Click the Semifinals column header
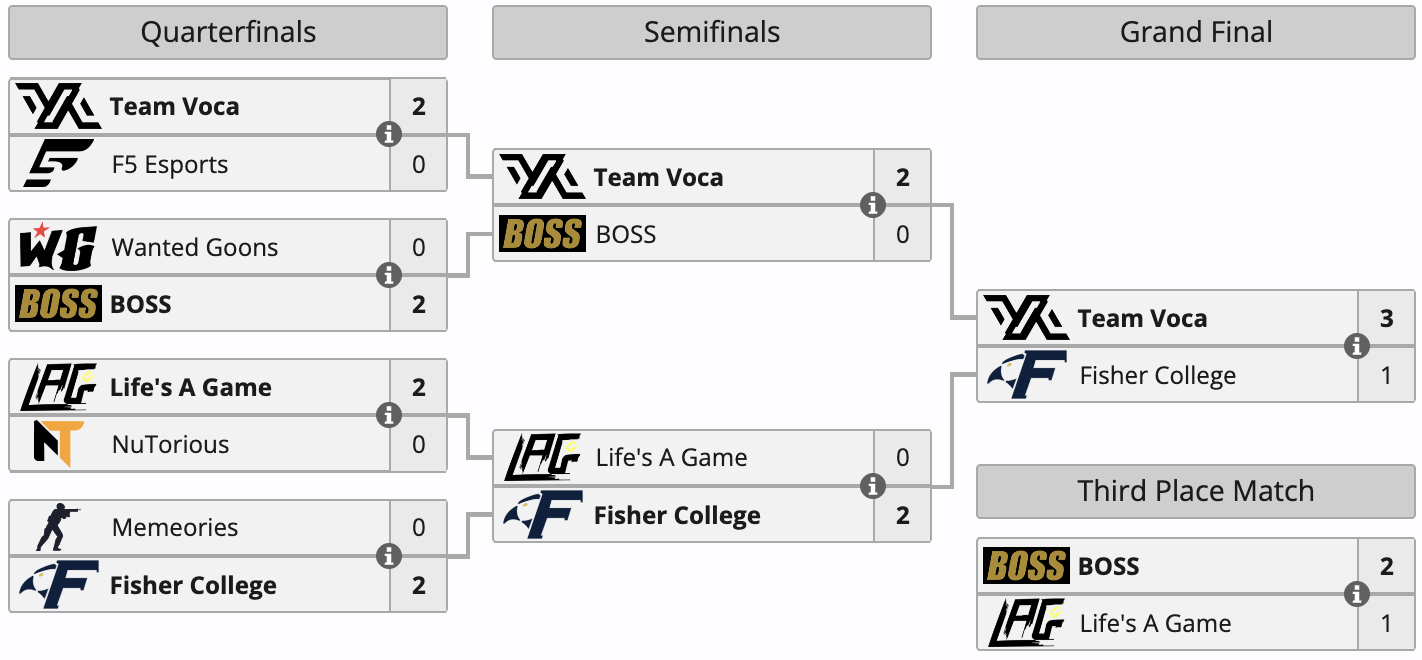Image resolution: width=1422 pixels, height=660 pixels. pos(711,32)
